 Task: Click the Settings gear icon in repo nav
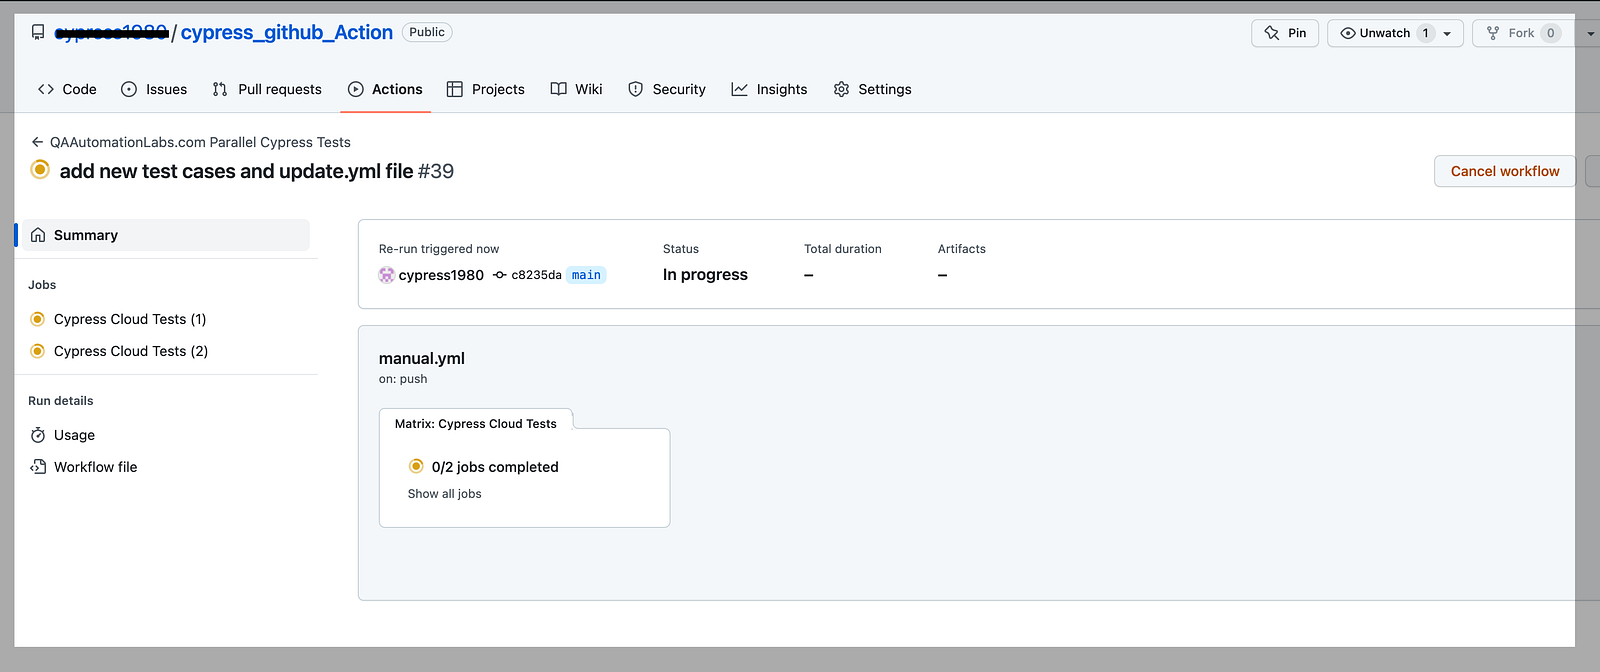click(x=841, y=89)
